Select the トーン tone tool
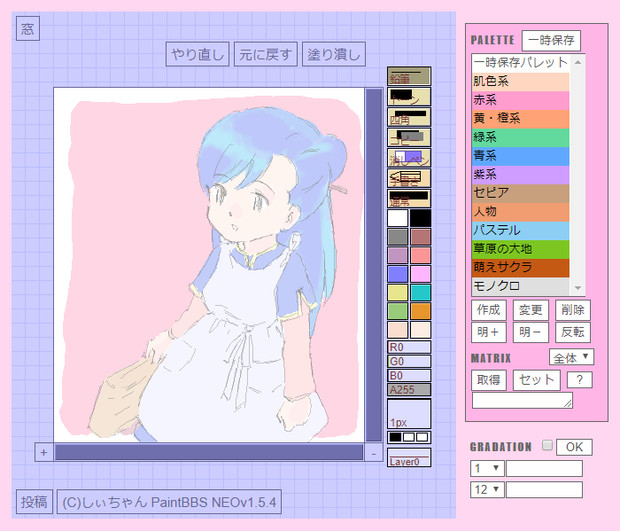The width and height of the screenshot is (620, 531). [408, 97]
